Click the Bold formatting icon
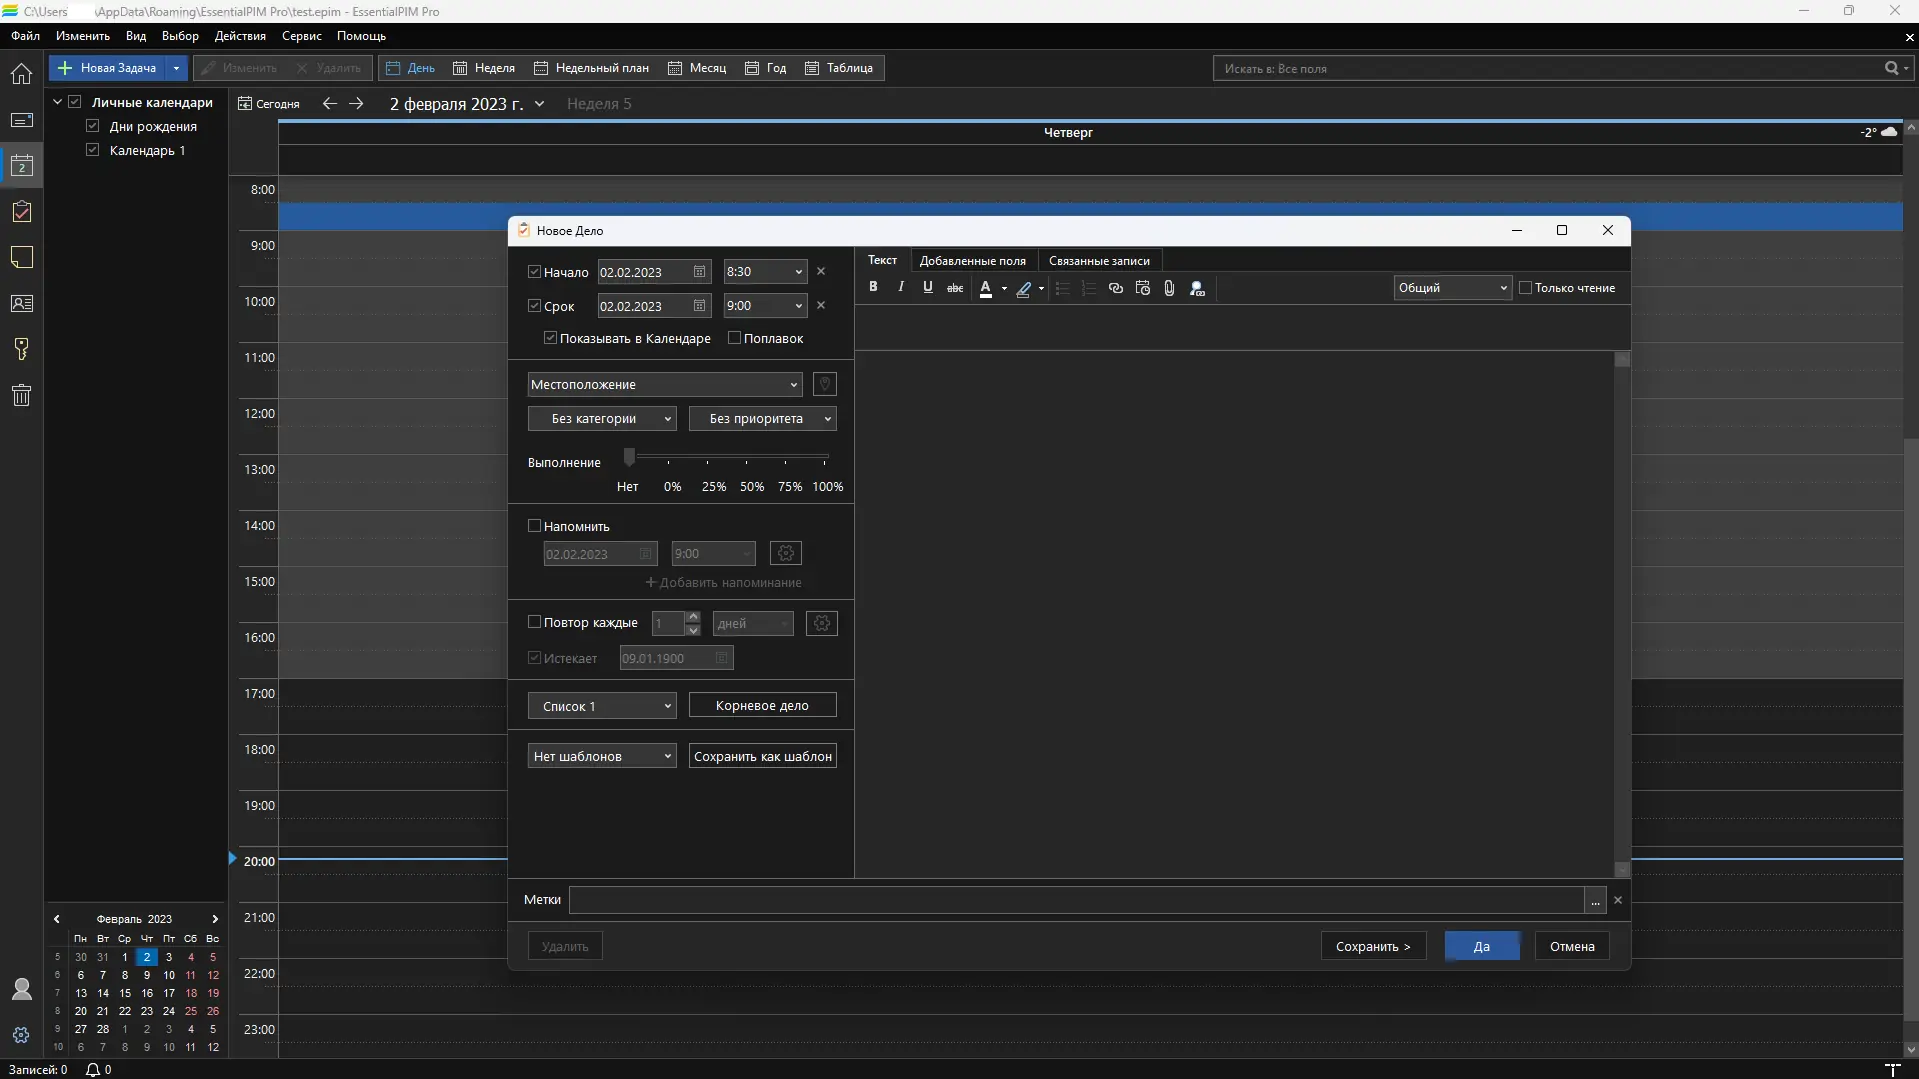This screenshot has height=1079, width=1919. pos(873,287)
